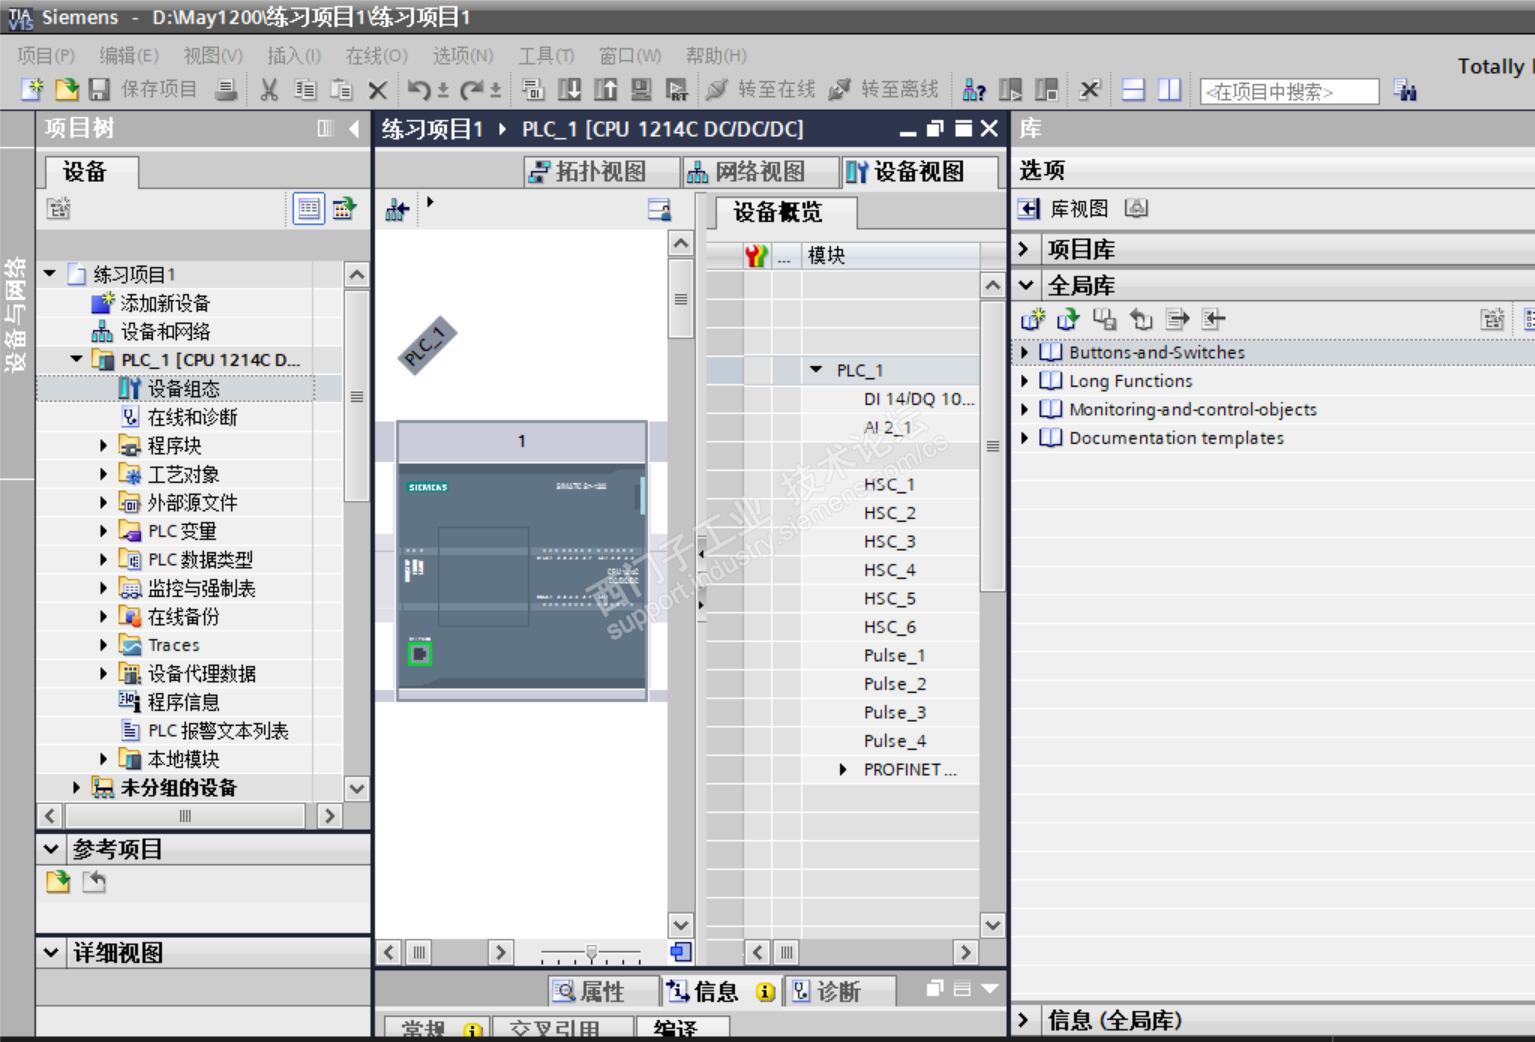Click the save project icon in toolbar
The image size is (1535, 1042).
100,90
